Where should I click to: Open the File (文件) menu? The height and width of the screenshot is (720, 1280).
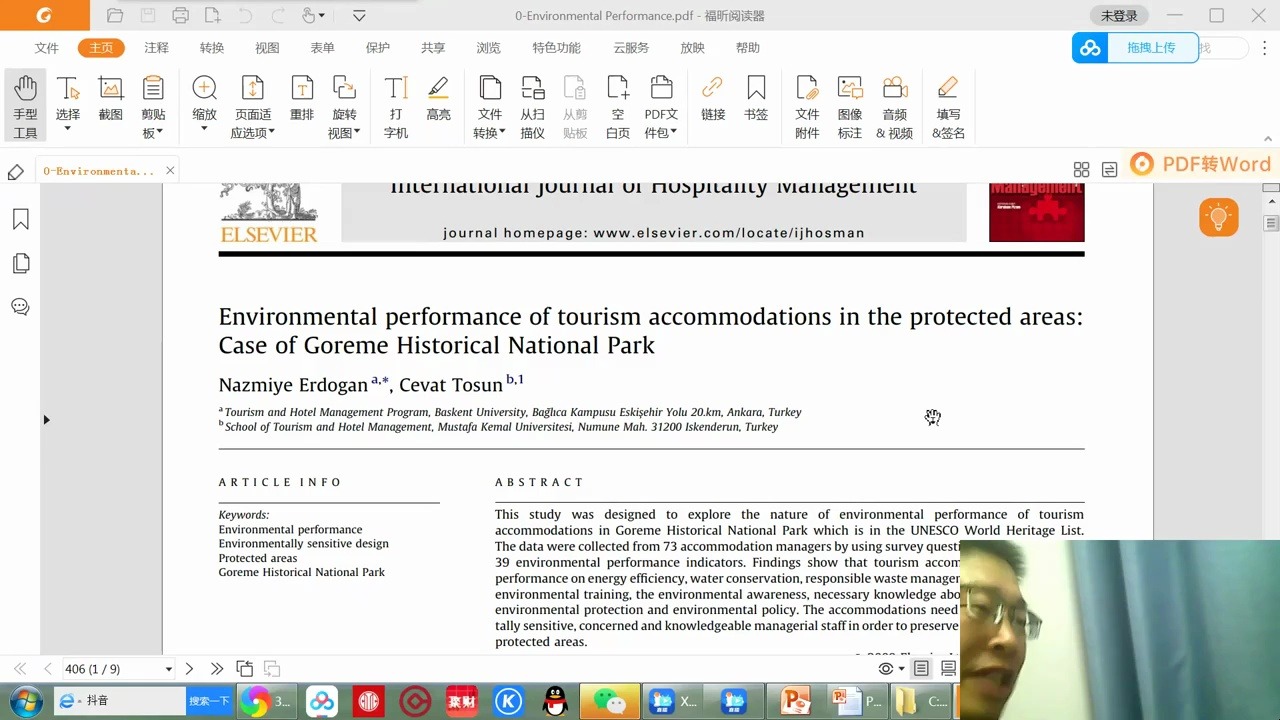pos(47,48)
